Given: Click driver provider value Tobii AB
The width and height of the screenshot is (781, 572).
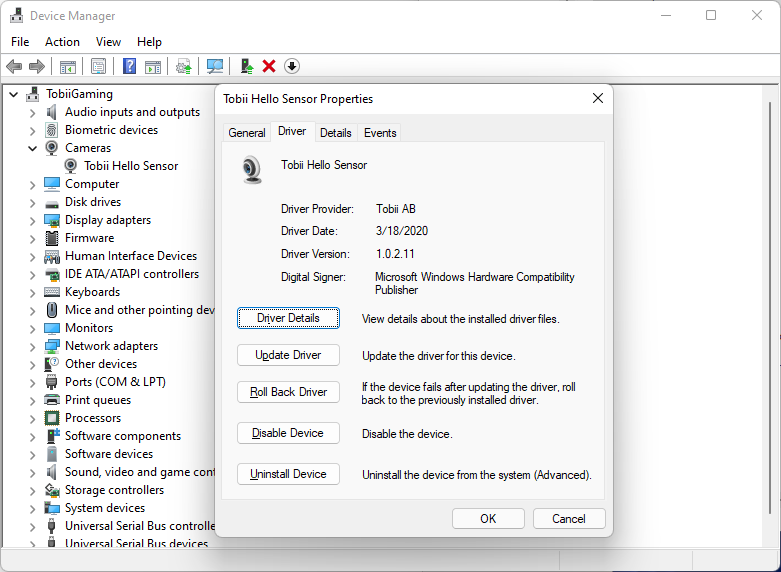Looking at the screenshot, I should tap(396, 209).
